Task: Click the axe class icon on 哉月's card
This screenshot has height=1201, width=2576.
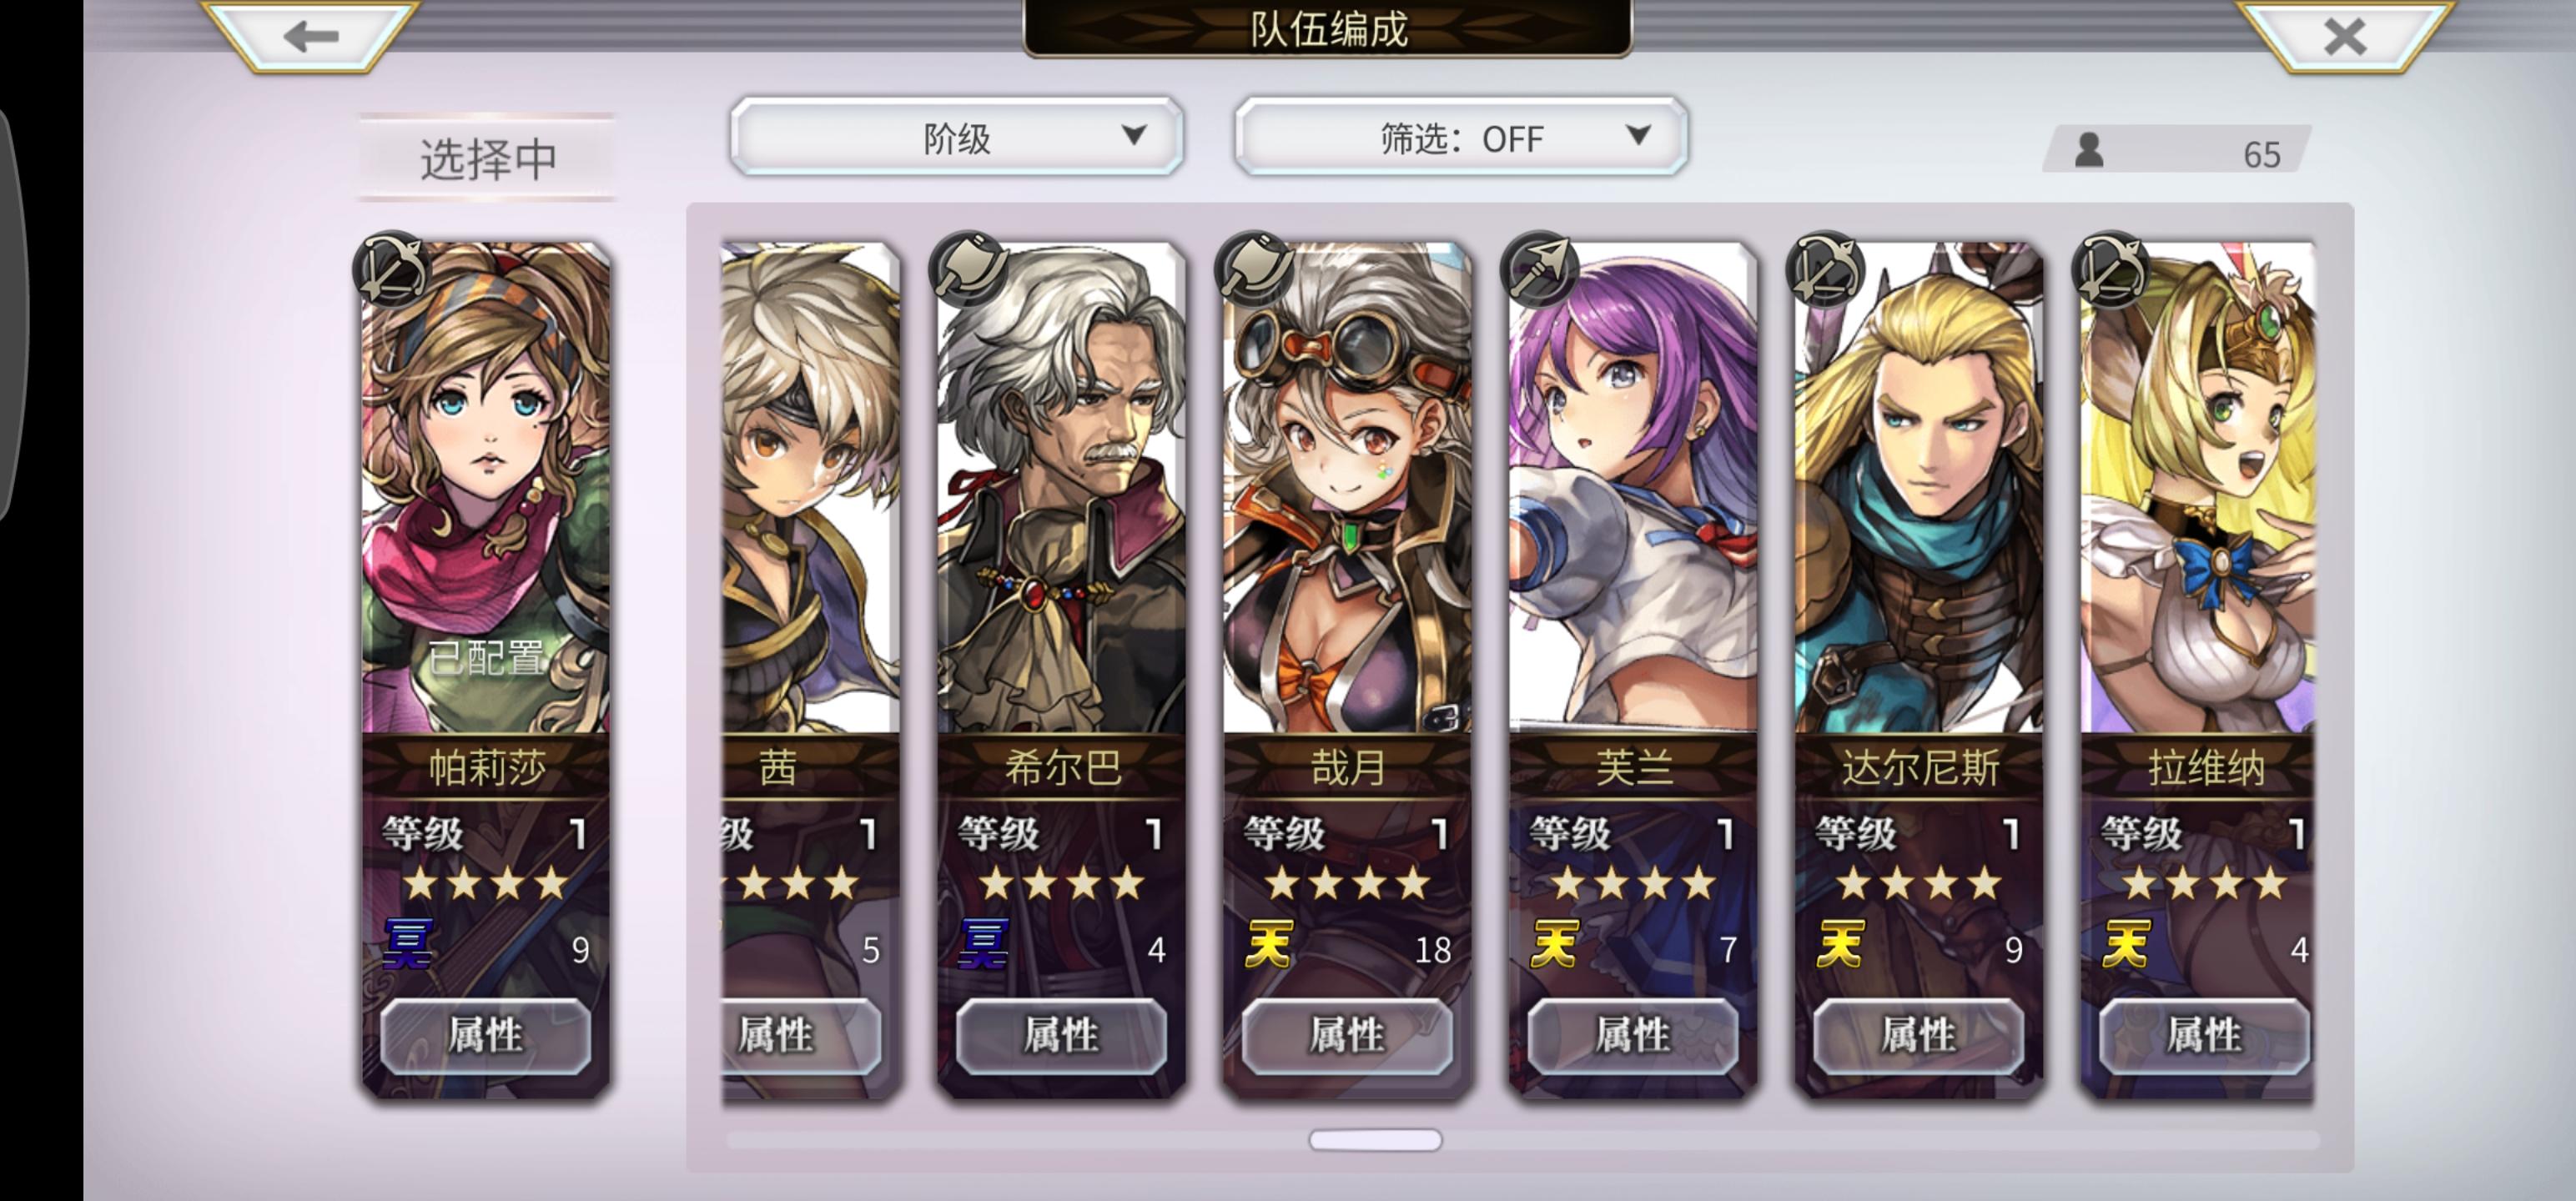Action: click(x=1253, y=268)
